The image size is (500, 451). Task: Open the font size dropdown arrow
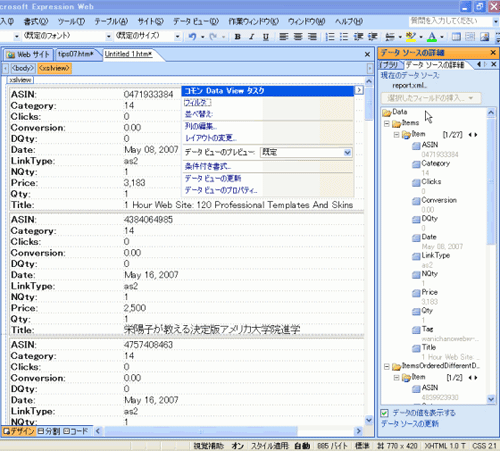(178, 36)
